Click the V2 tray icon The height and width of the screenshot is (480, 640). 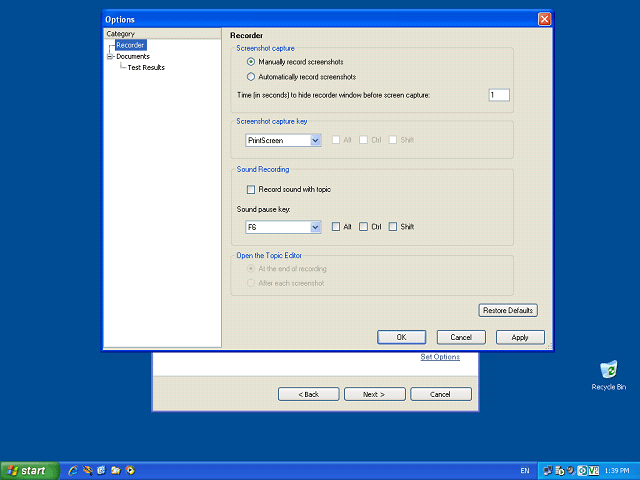[594, 471]
